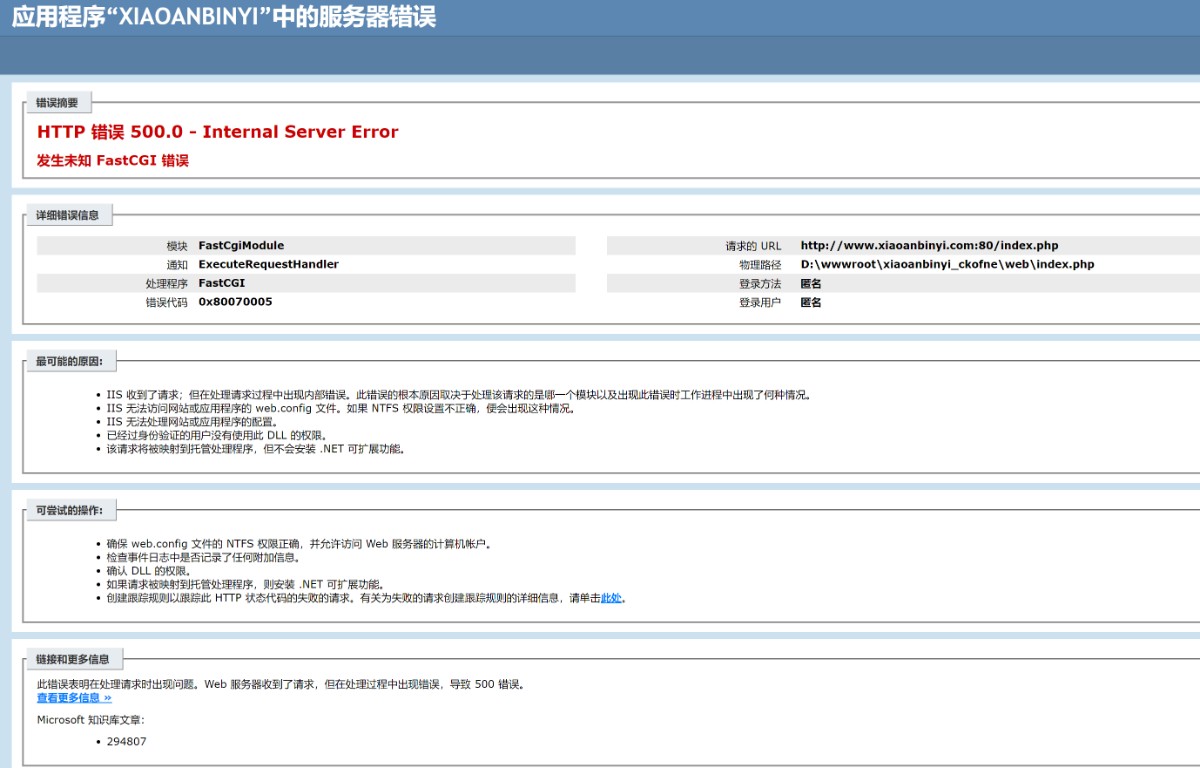
Task: Click the 发生未知 FastCGI 错误 subtitle
Action: tap(113, 160)
